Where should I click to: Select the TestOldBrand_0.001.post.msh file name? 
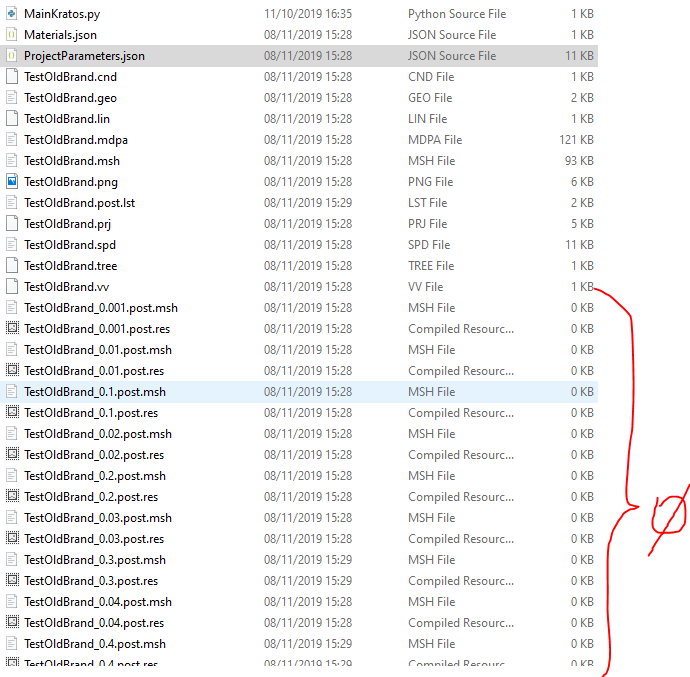pyautogui.click(x=101, y=308)
